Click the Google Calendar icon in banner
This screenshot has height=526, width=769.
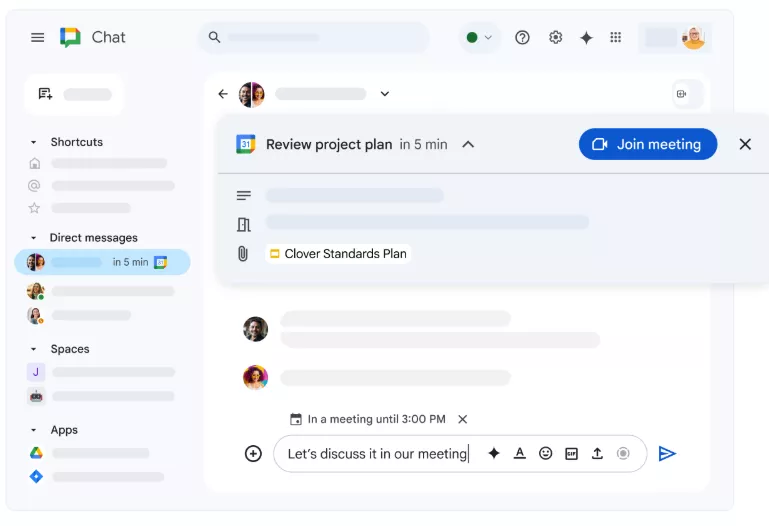click(x=246, y=144)
